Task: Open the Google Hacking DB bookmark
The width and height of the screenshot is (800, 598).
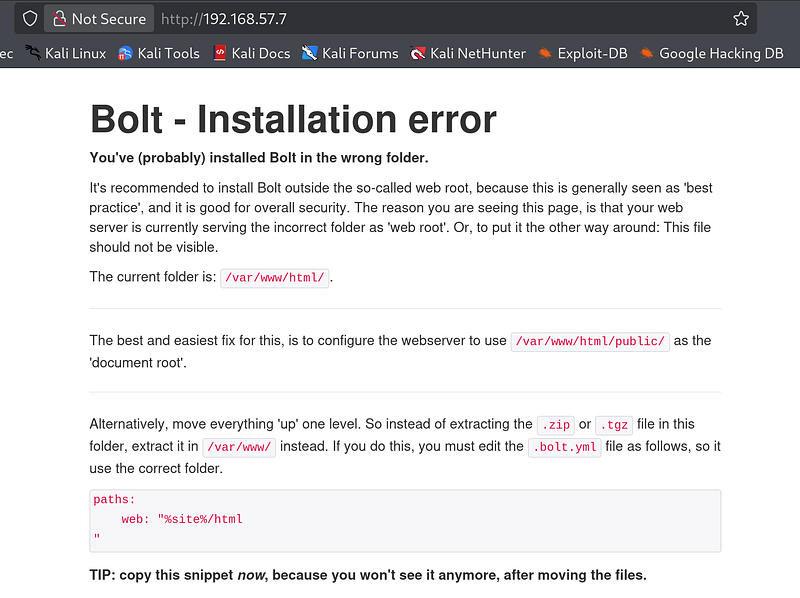Action: coord(711,53)
